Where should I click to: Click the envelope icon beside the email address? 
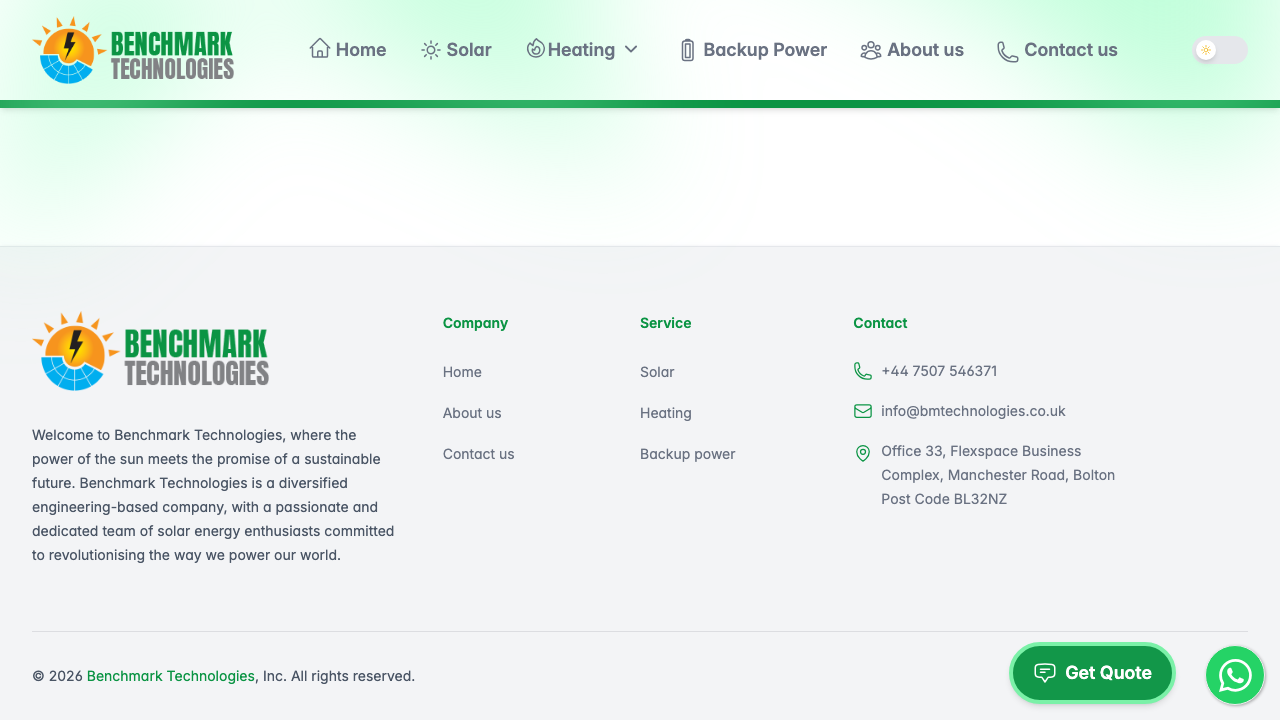coord(862,411)
